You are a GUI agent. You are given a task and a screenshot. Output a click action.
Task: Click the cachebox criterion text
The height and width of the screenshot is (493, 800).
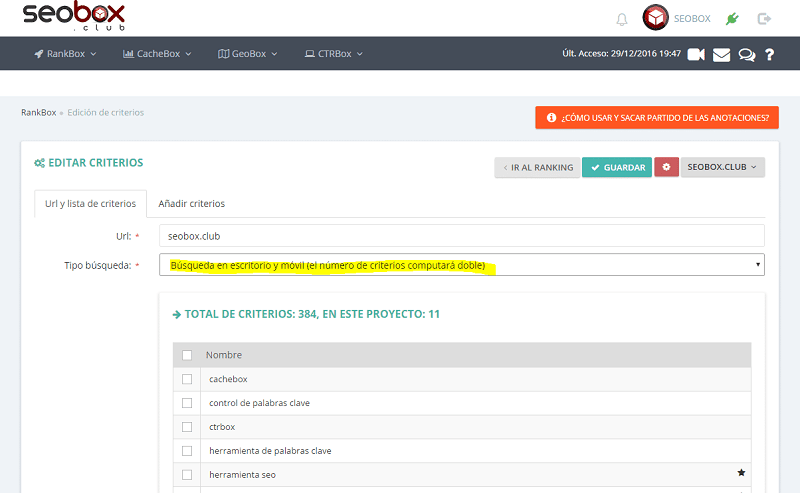(x=228, y=379)
